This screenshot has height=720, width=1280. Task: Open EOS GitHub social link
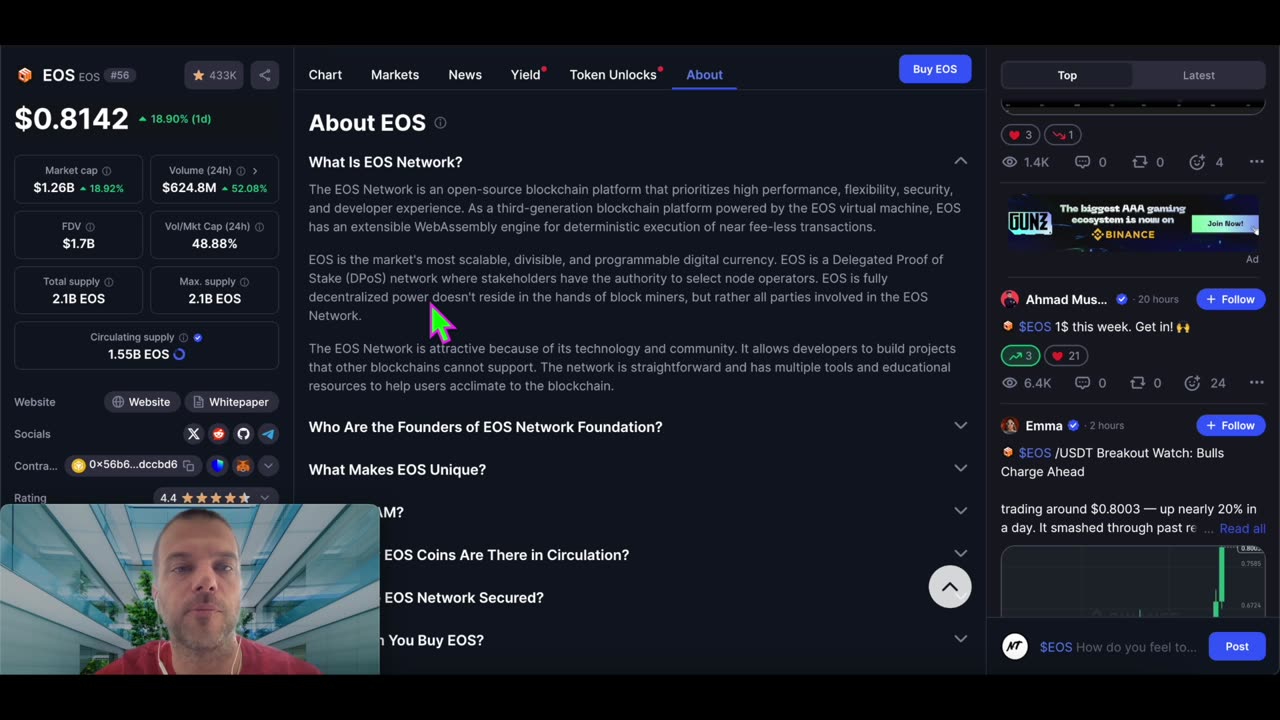[243, 434]
